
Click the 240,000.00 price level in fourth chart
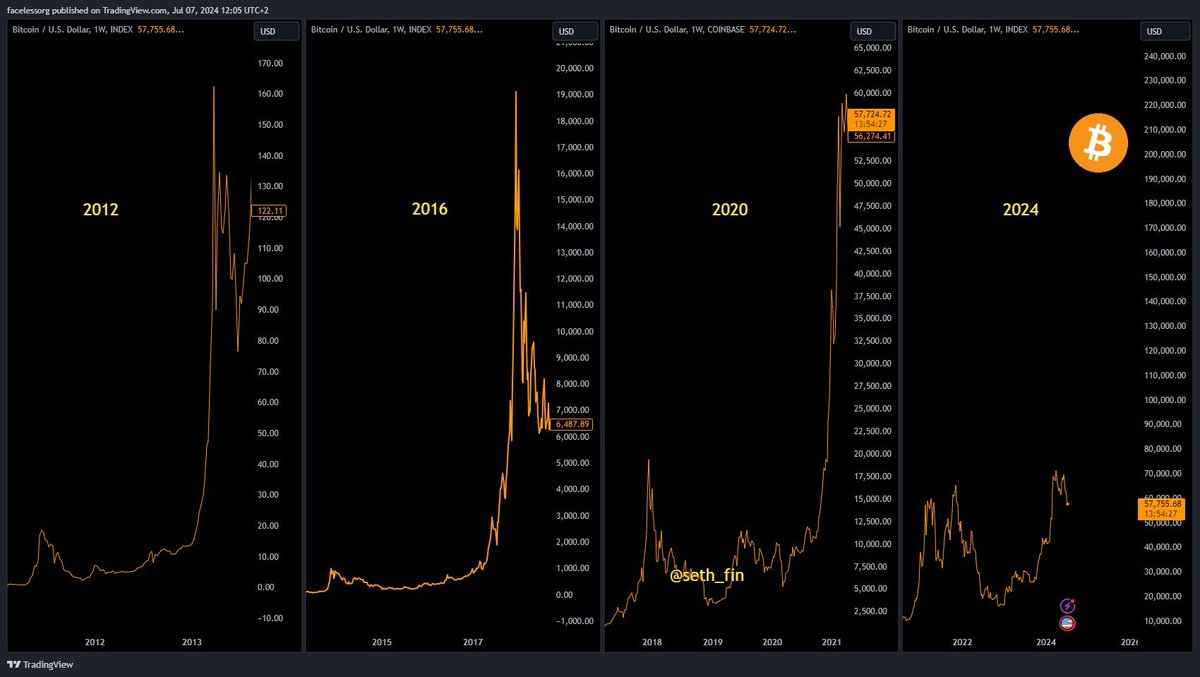[x=1165, y=57]
